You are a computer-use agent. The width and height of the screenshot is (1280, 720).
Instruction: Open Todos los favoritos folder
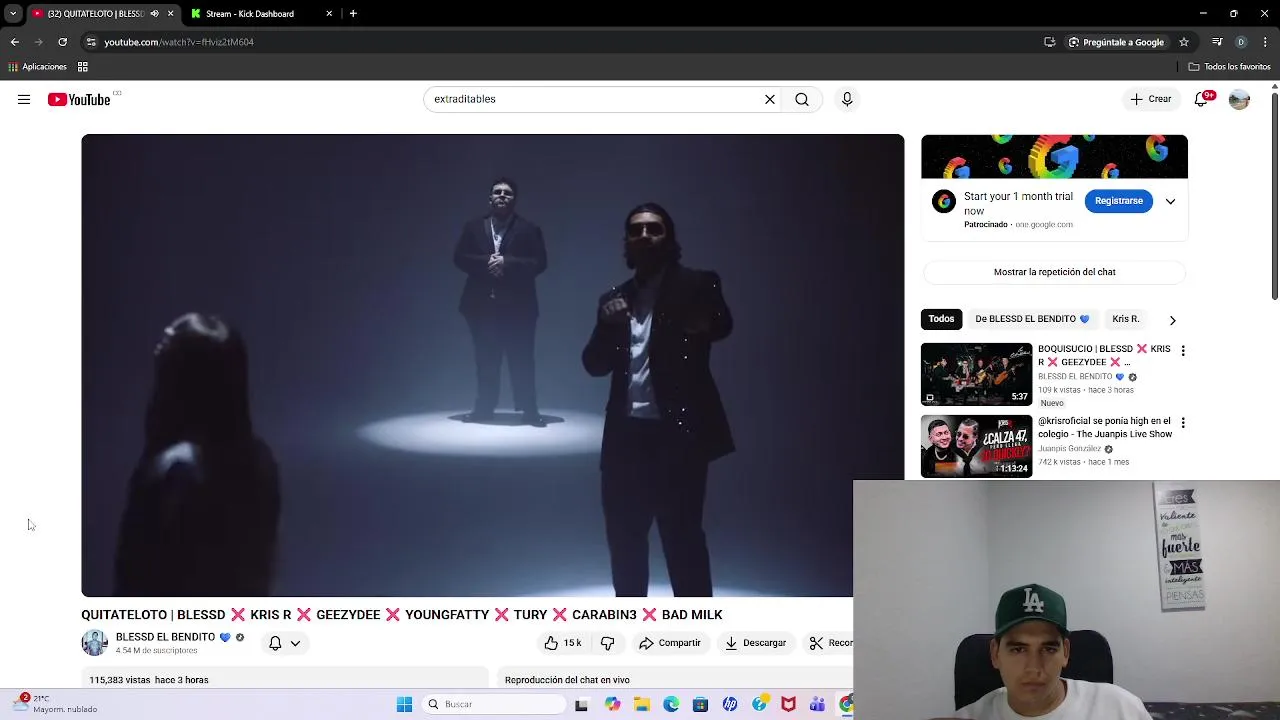click(x=1229, y=67)
